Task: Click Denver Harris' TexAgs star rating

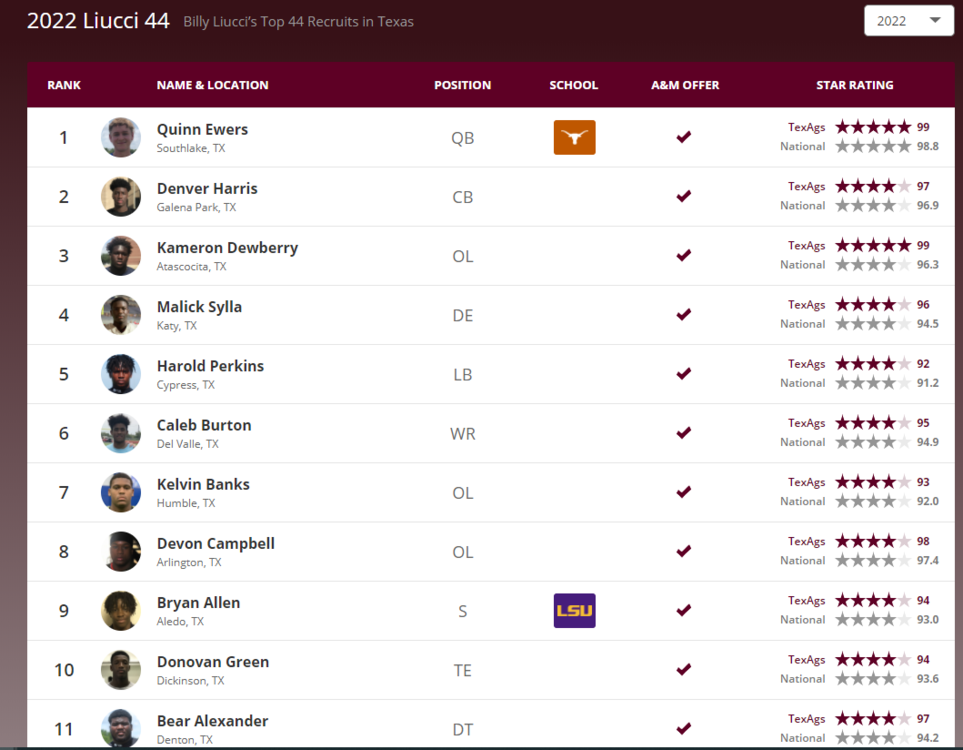Action: pyautogui.click(x=873, y=187)
